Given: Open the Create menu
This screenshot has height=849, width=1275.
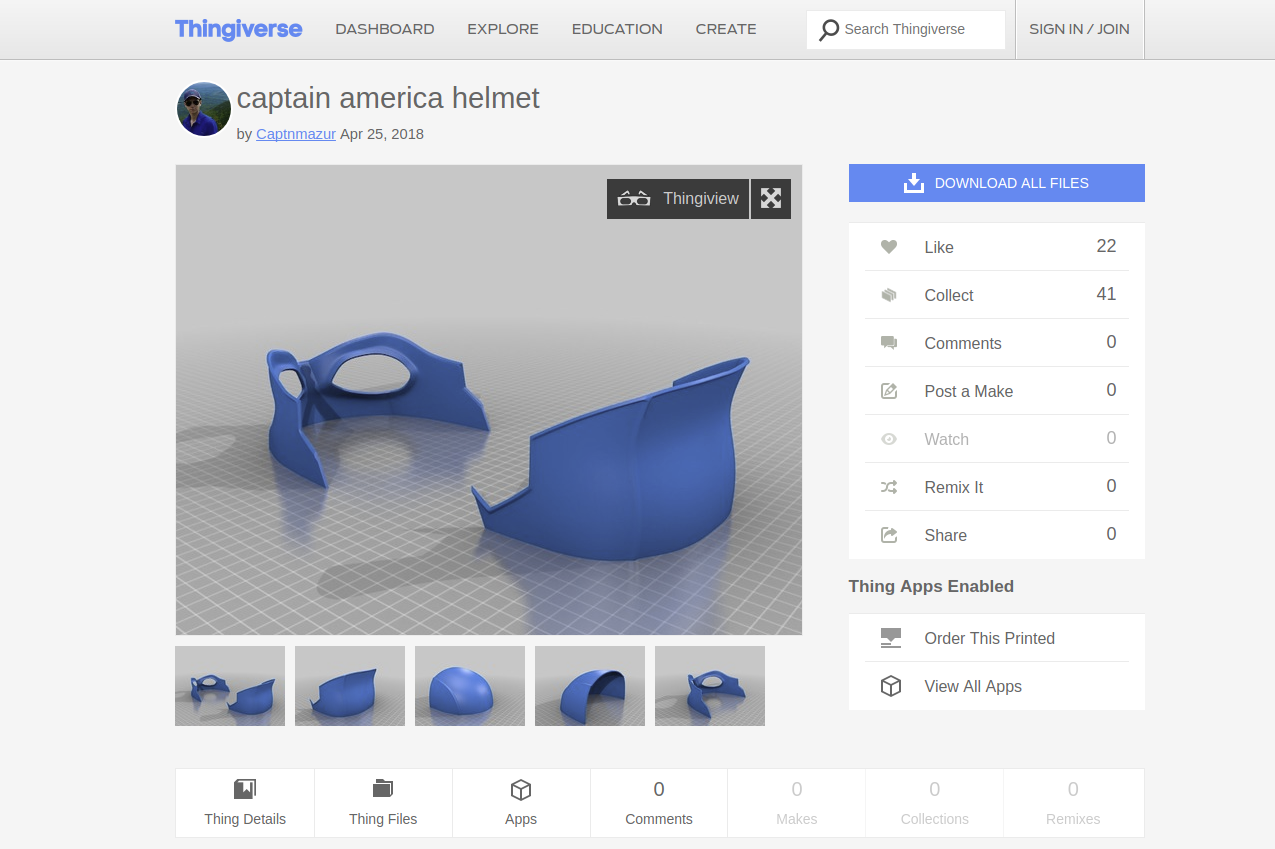Looking at the screenshot, I should point(726,29).
